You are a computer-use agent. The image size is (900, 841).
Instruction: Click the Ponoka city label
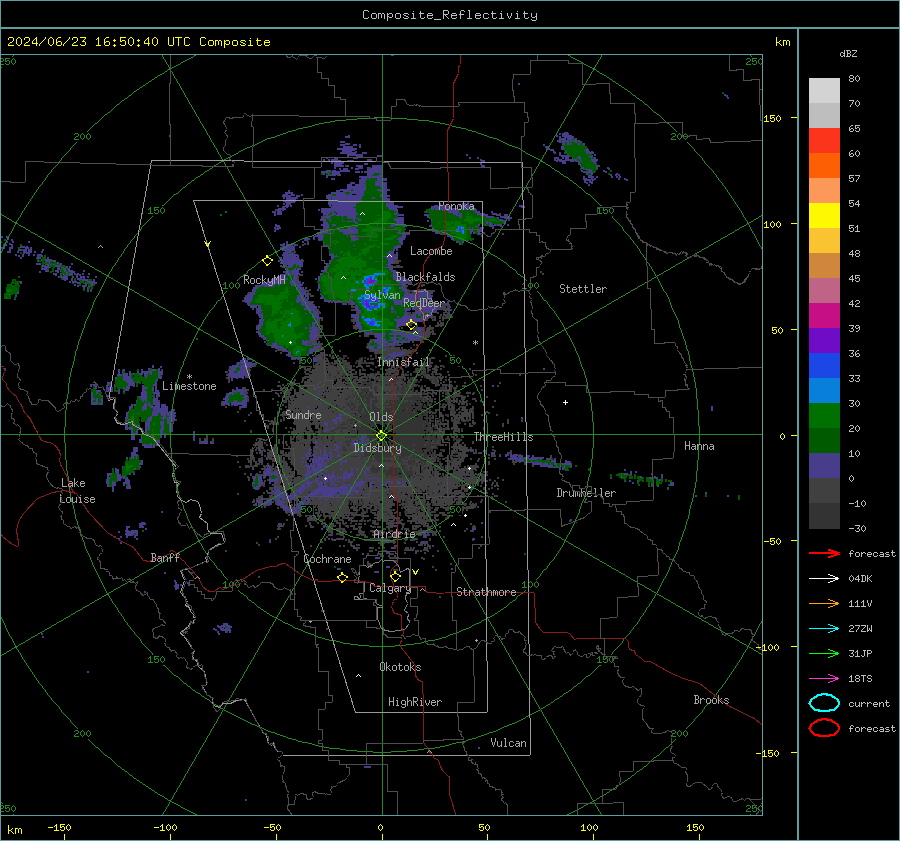[456, 206]
